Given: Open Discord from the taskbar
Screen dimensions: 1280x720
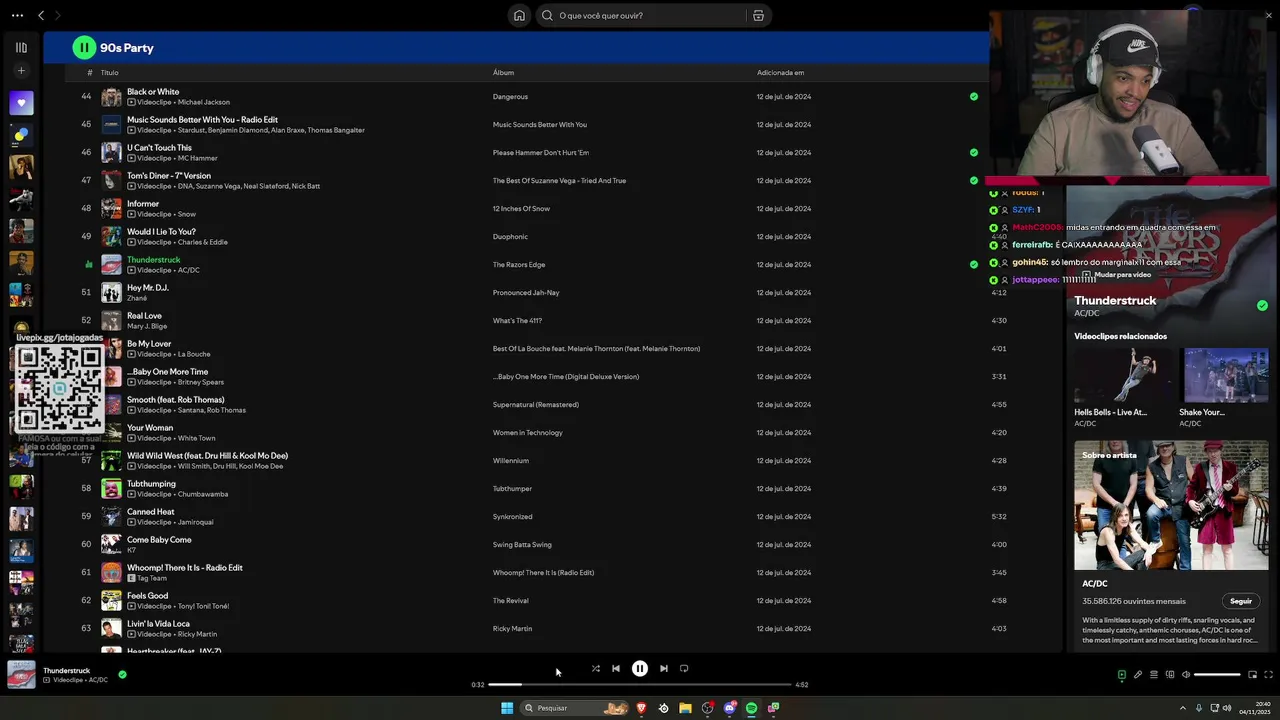Looking at the screenshot, I should pyautogui.click(x=730, y=708).
